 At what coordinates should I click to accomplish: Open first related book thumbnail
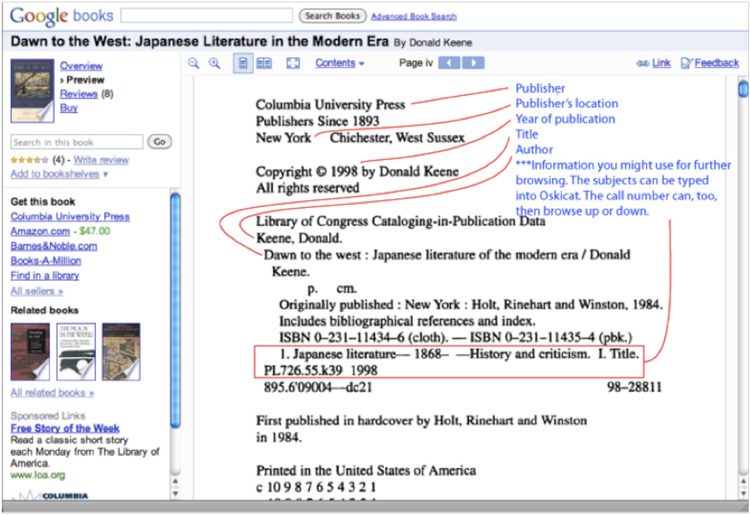(x=30, y=352)
